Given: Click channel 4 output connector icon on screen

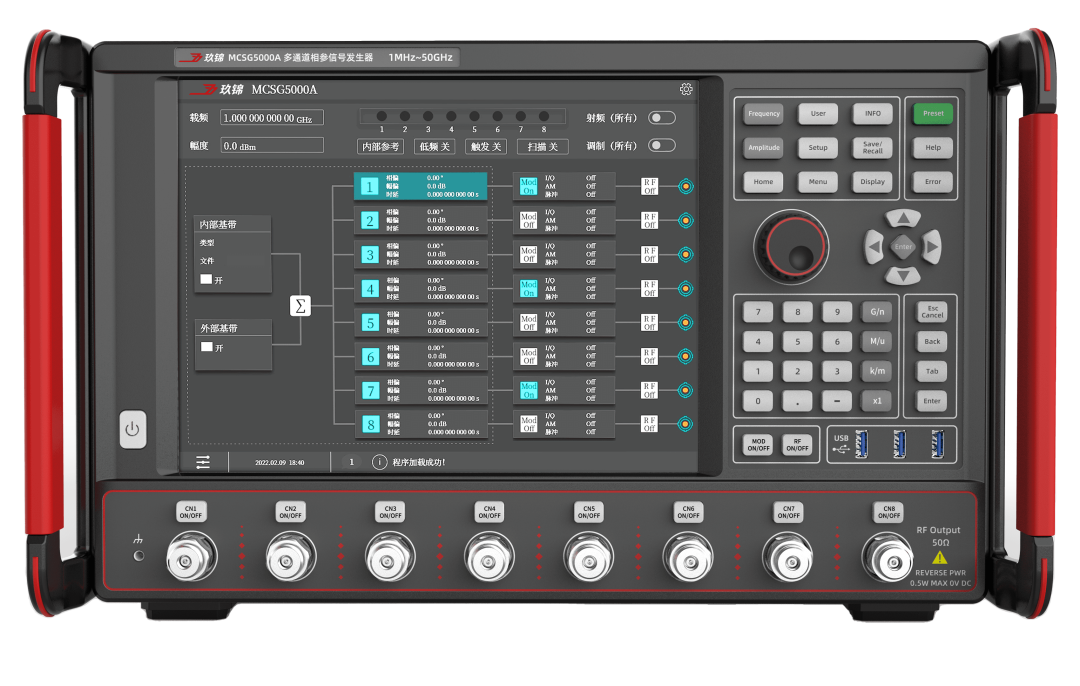Looking at the screenshot, I should [685, 289].
